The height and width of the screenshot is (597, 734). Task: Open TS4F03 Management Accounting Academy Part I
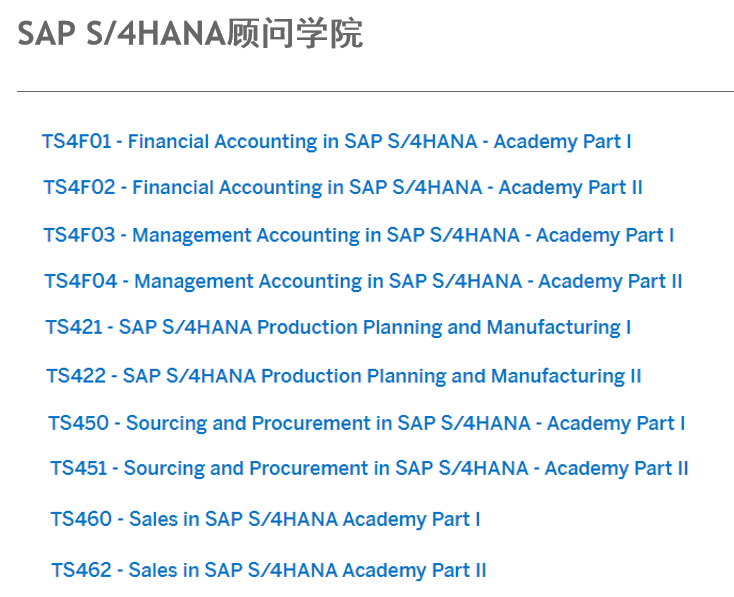click(359, 236)
